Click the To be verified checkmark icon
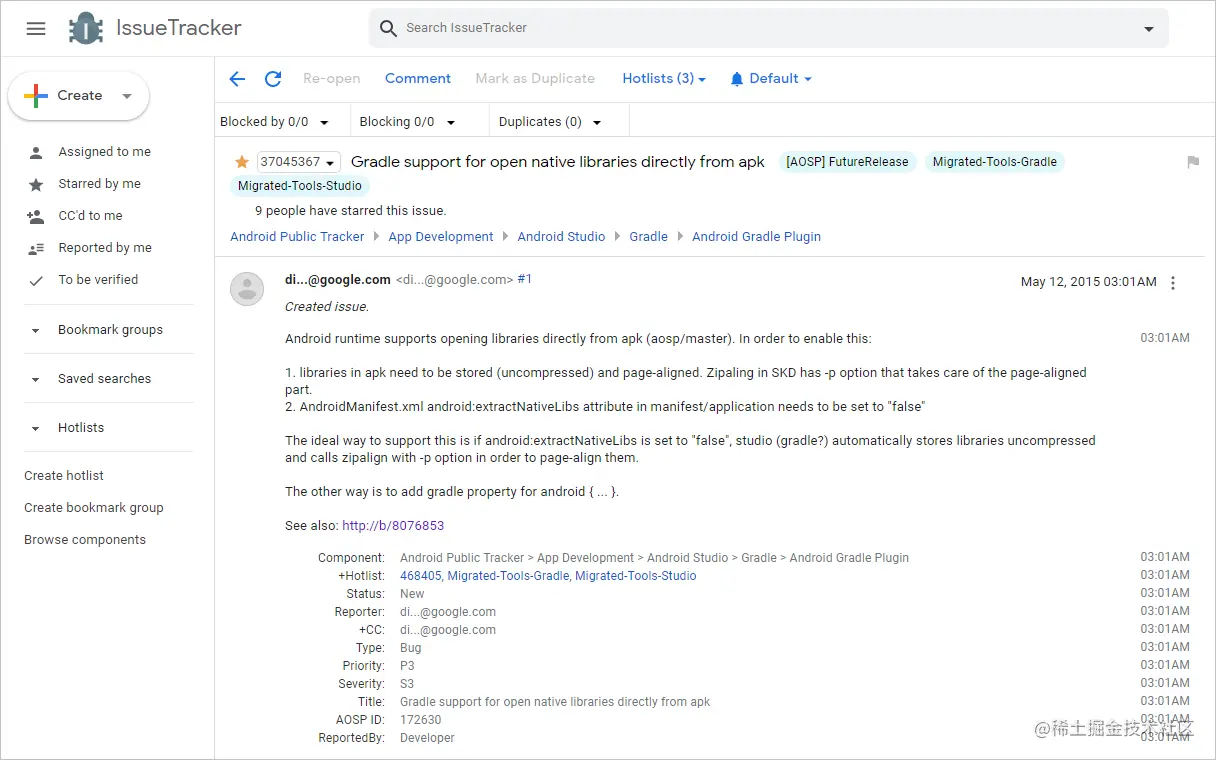 (36, 281)
